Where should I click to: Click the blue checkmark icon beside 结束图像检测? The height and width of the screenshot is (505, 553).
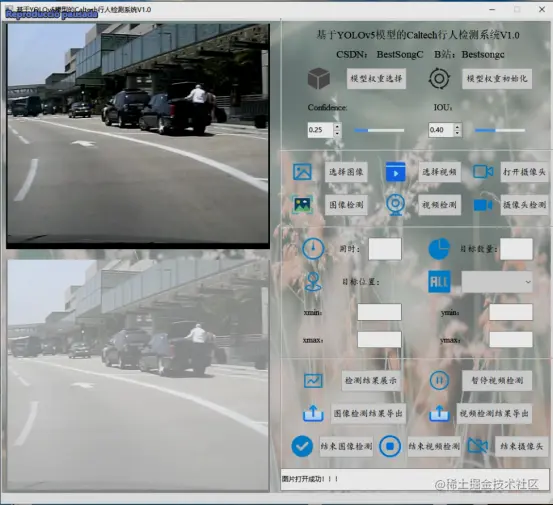(302, 446)
